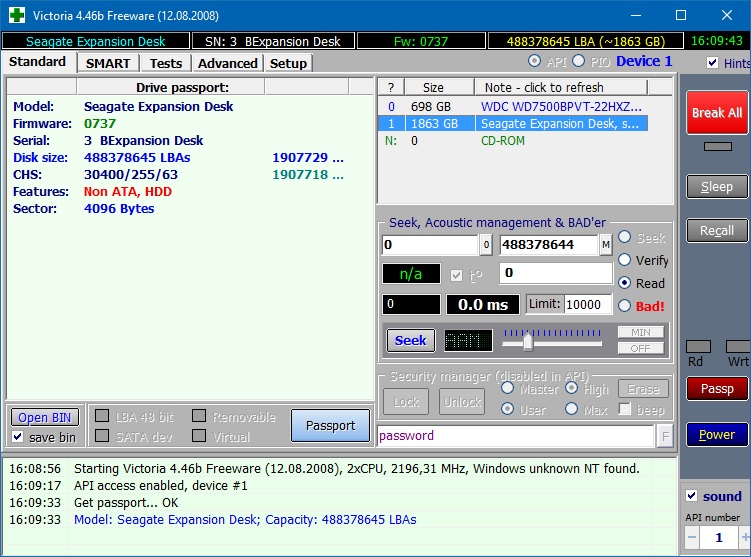
Task: Open the Standard tab
Action: click(x=37, y=62)
